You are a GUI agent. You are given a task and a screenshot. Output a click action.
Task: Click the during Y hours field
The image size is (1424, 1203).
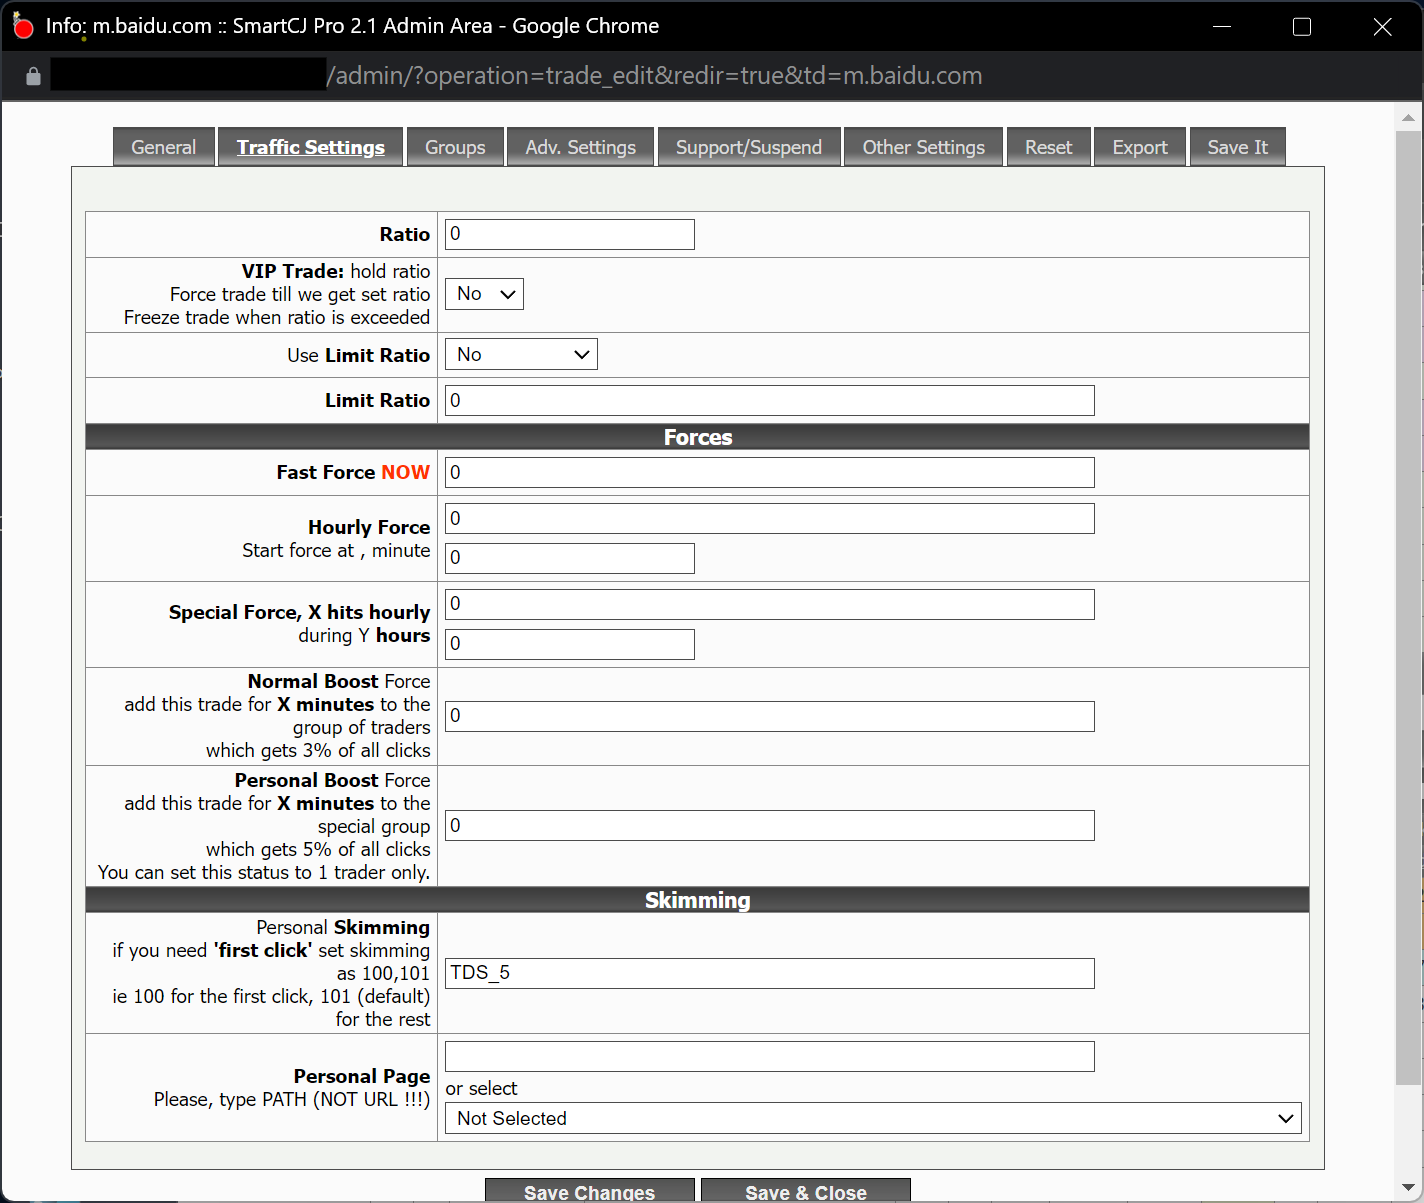[x=570, y=644]
